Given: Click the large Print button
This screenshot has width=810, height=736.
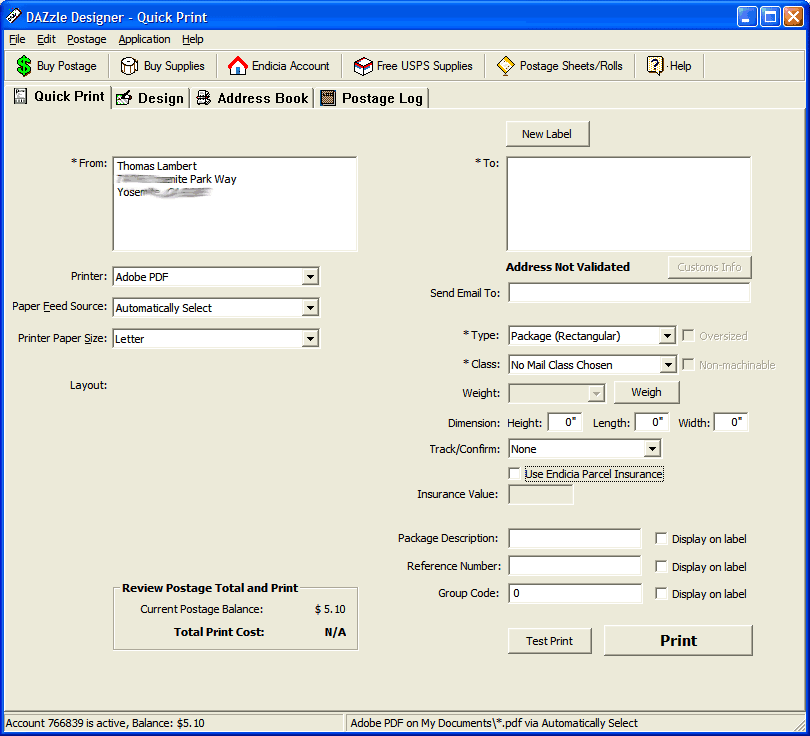Looking at the screenshot, I should point(678,640).
